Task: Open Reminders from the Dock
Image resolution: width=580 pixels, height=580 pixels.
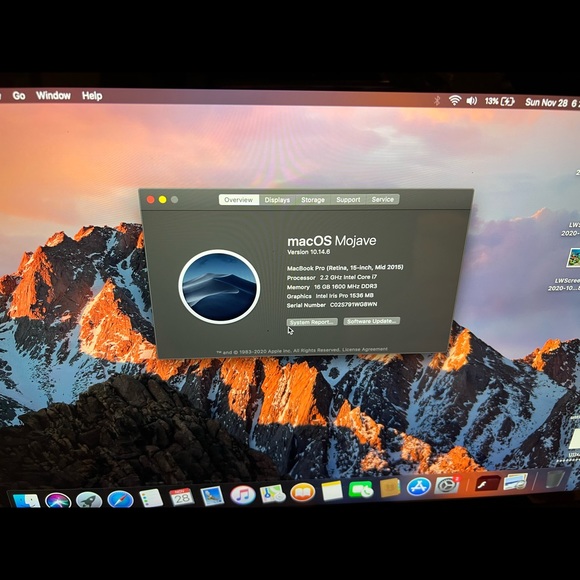Action: click(x=151, y=498)
